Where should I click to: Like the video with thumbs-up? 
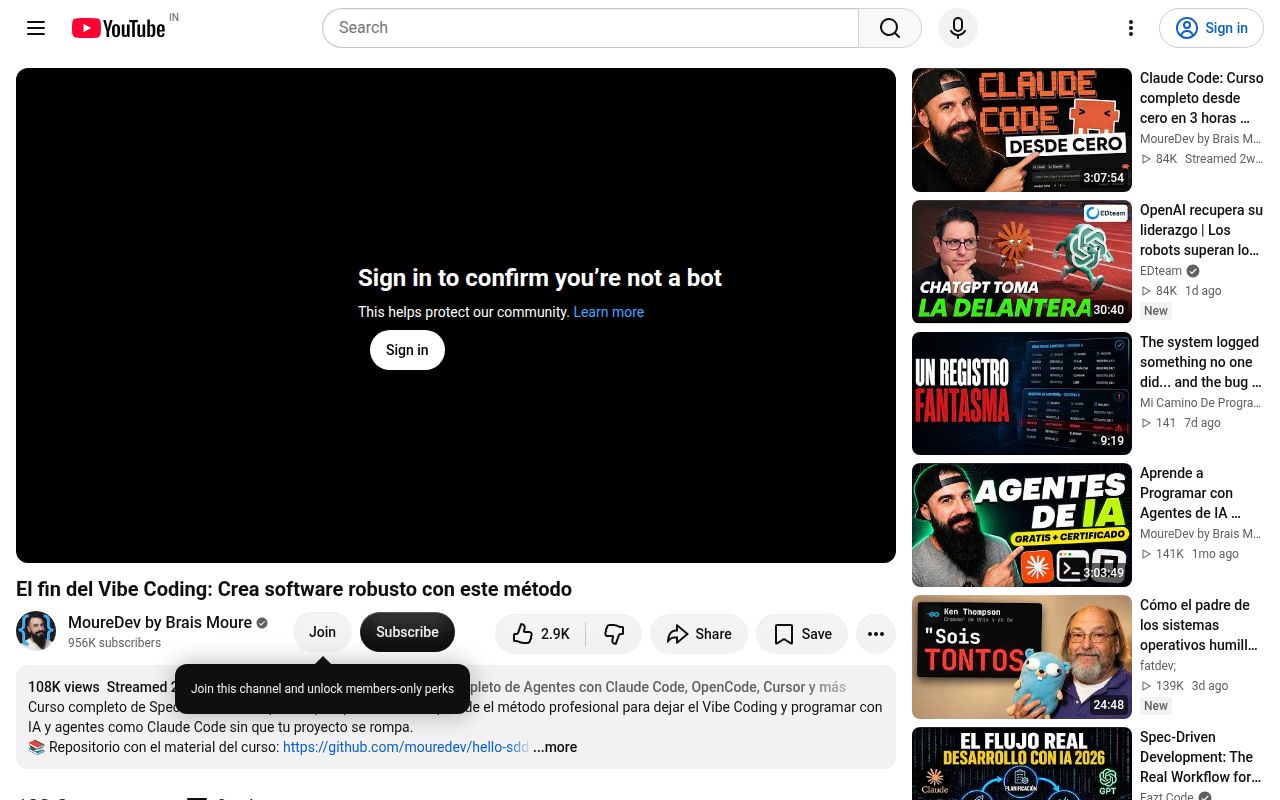click(541, 634)
